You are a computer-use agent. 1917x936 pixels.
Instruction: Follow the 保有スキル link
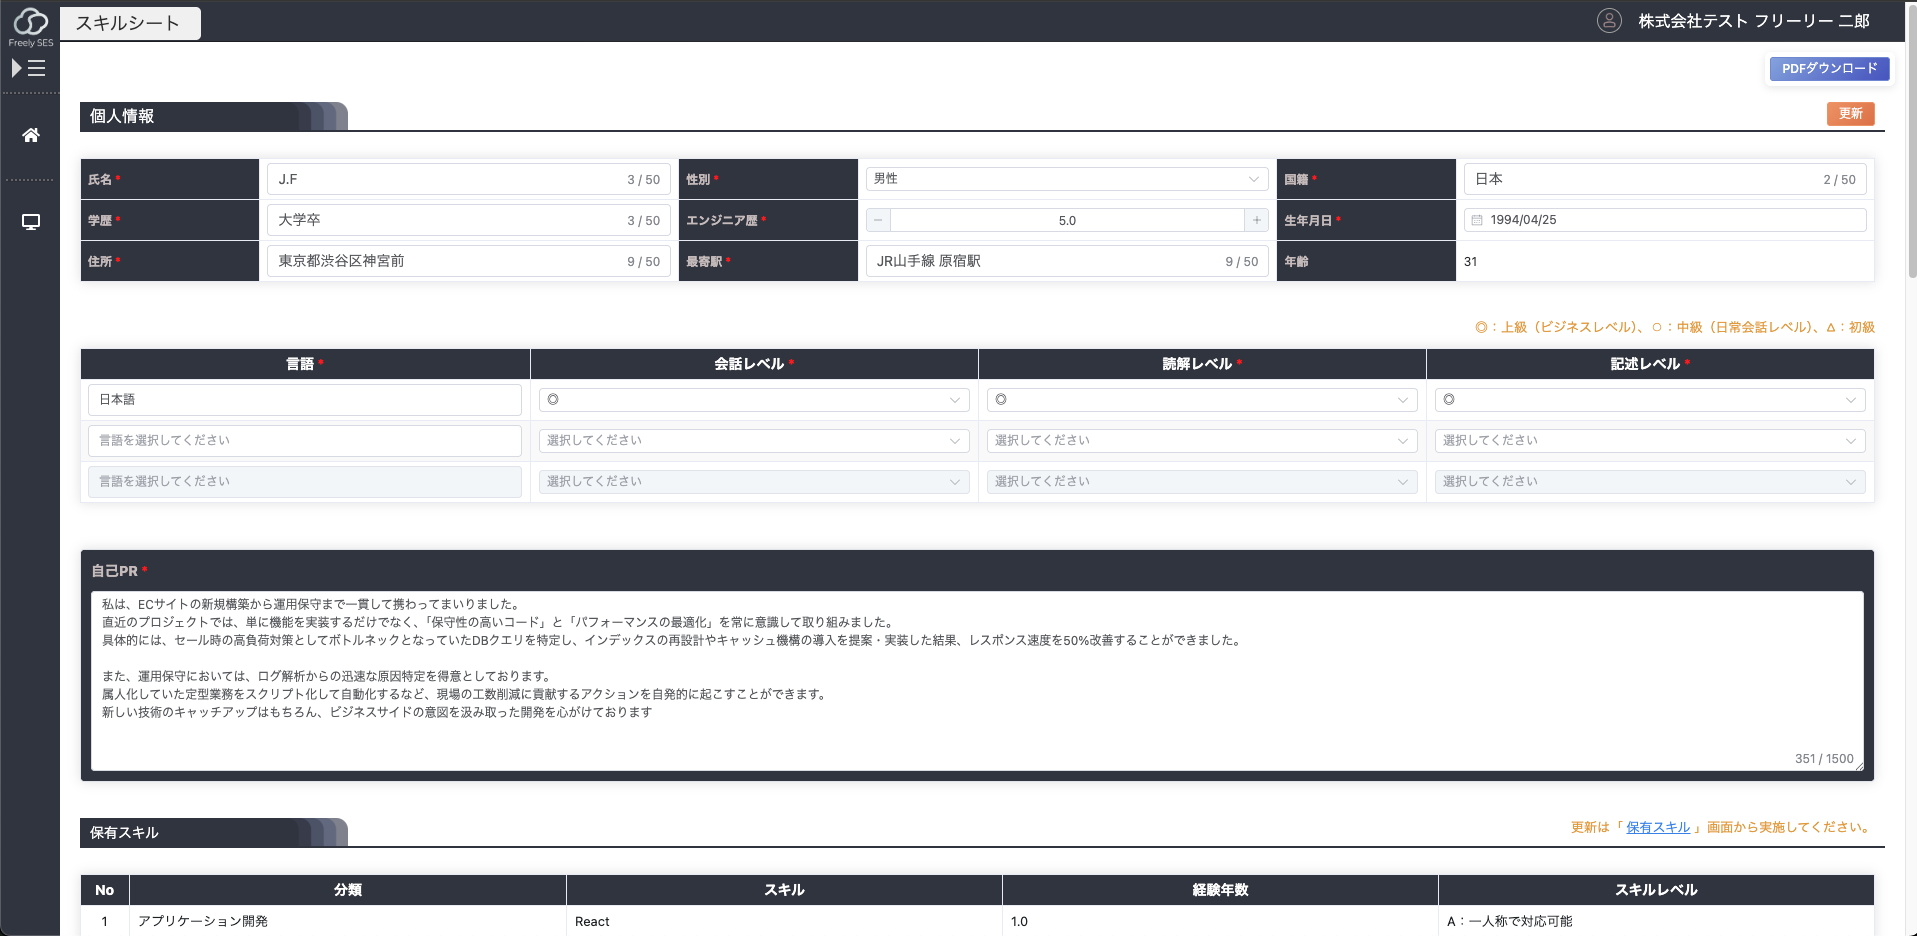click(1657, 827)
